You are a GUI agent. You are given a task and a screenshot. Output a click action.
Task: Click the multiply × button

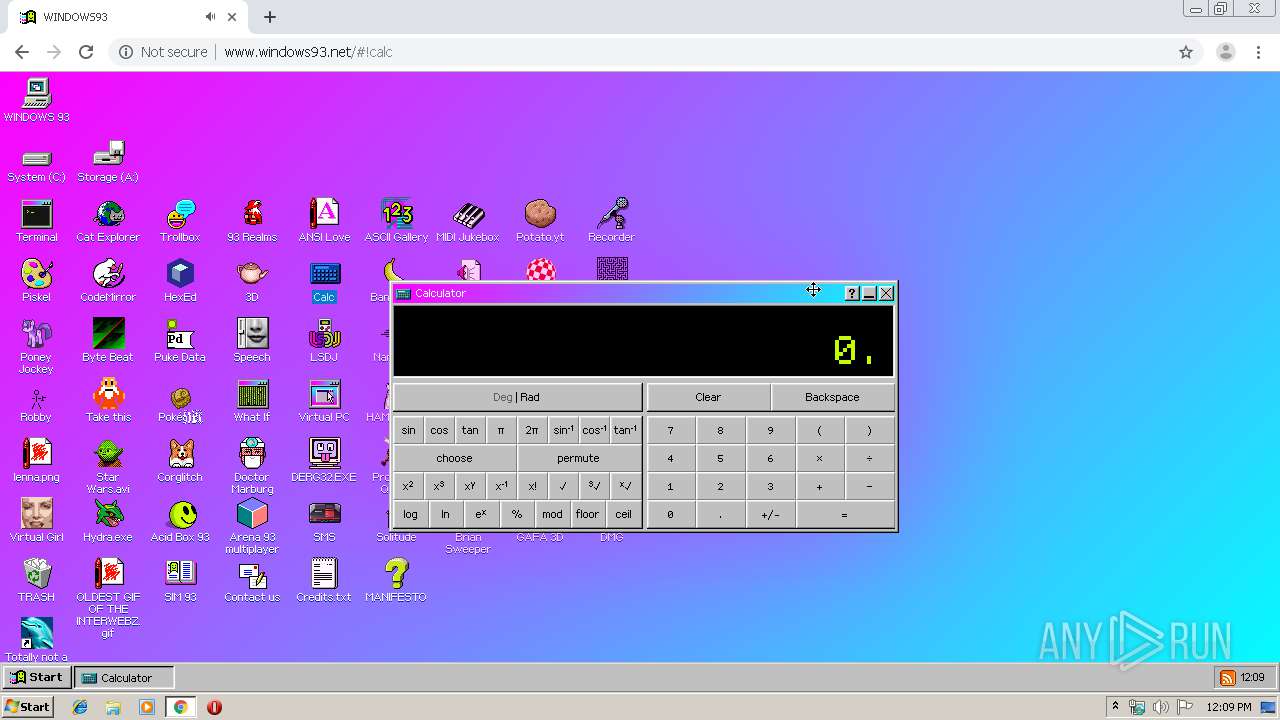pyautogui.click(x=819, y=458)
